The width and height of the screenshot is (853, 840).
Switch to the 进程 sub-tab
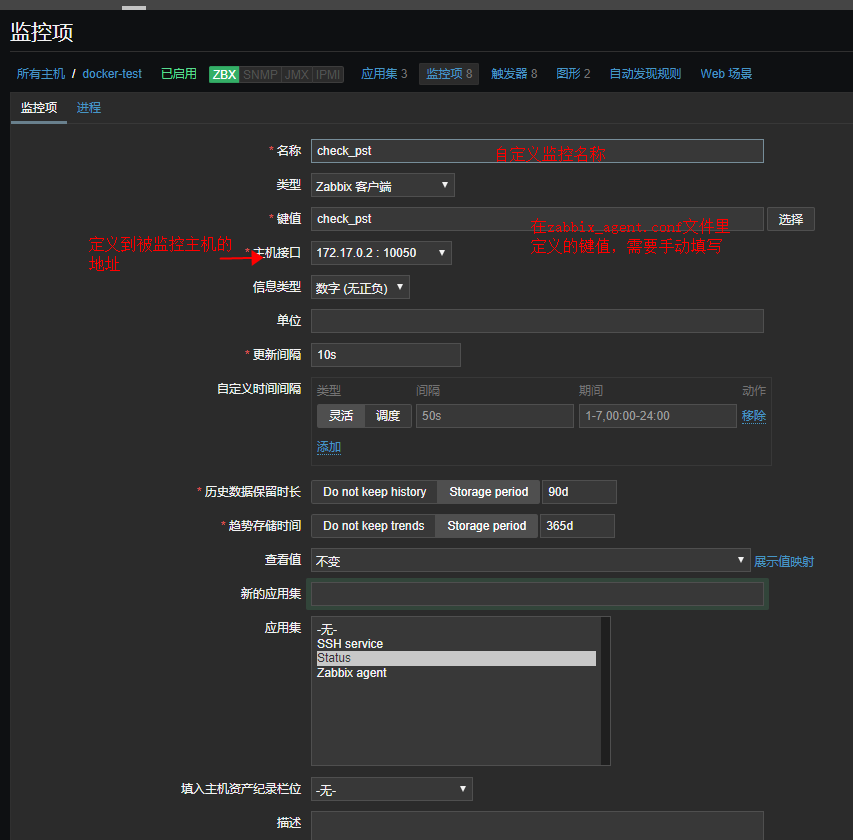(x=89, y=108)
